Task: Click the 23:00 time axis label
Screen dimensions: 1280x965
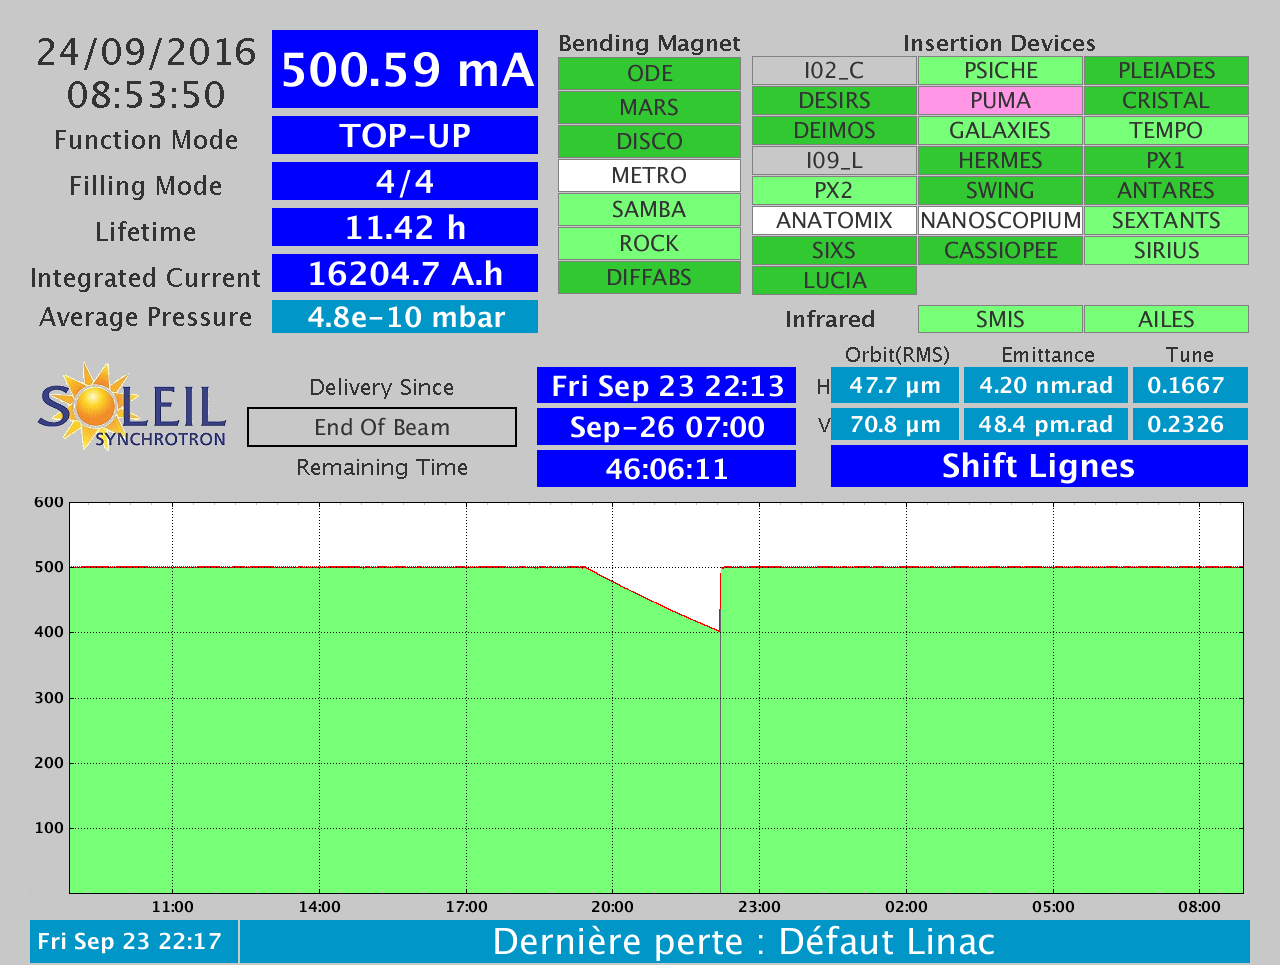Action: tap(759, 907)
